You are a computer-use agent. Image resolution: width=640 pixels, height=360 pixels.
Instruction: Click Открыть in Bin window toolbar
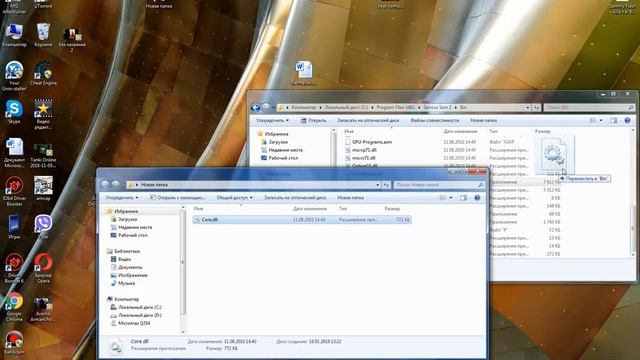[313, 120]
